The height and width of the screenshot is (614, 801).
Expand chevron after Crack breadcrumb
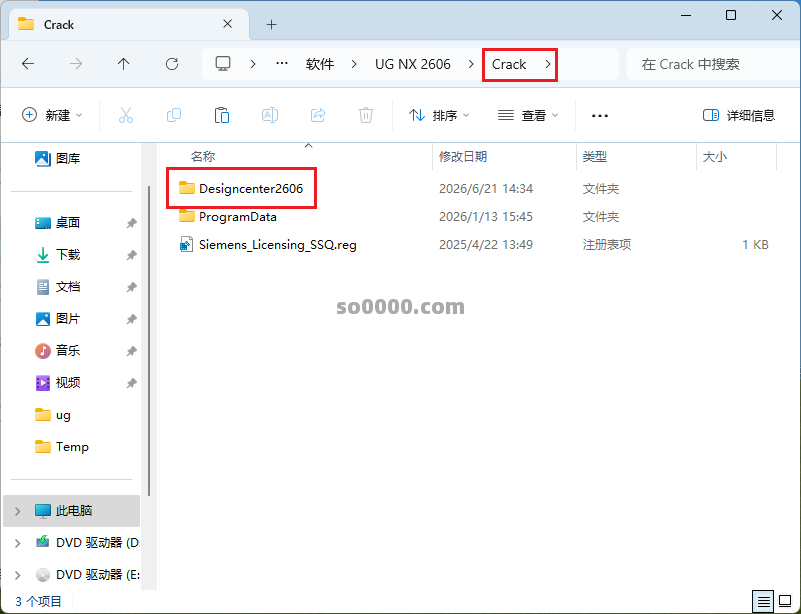(547, 64)
